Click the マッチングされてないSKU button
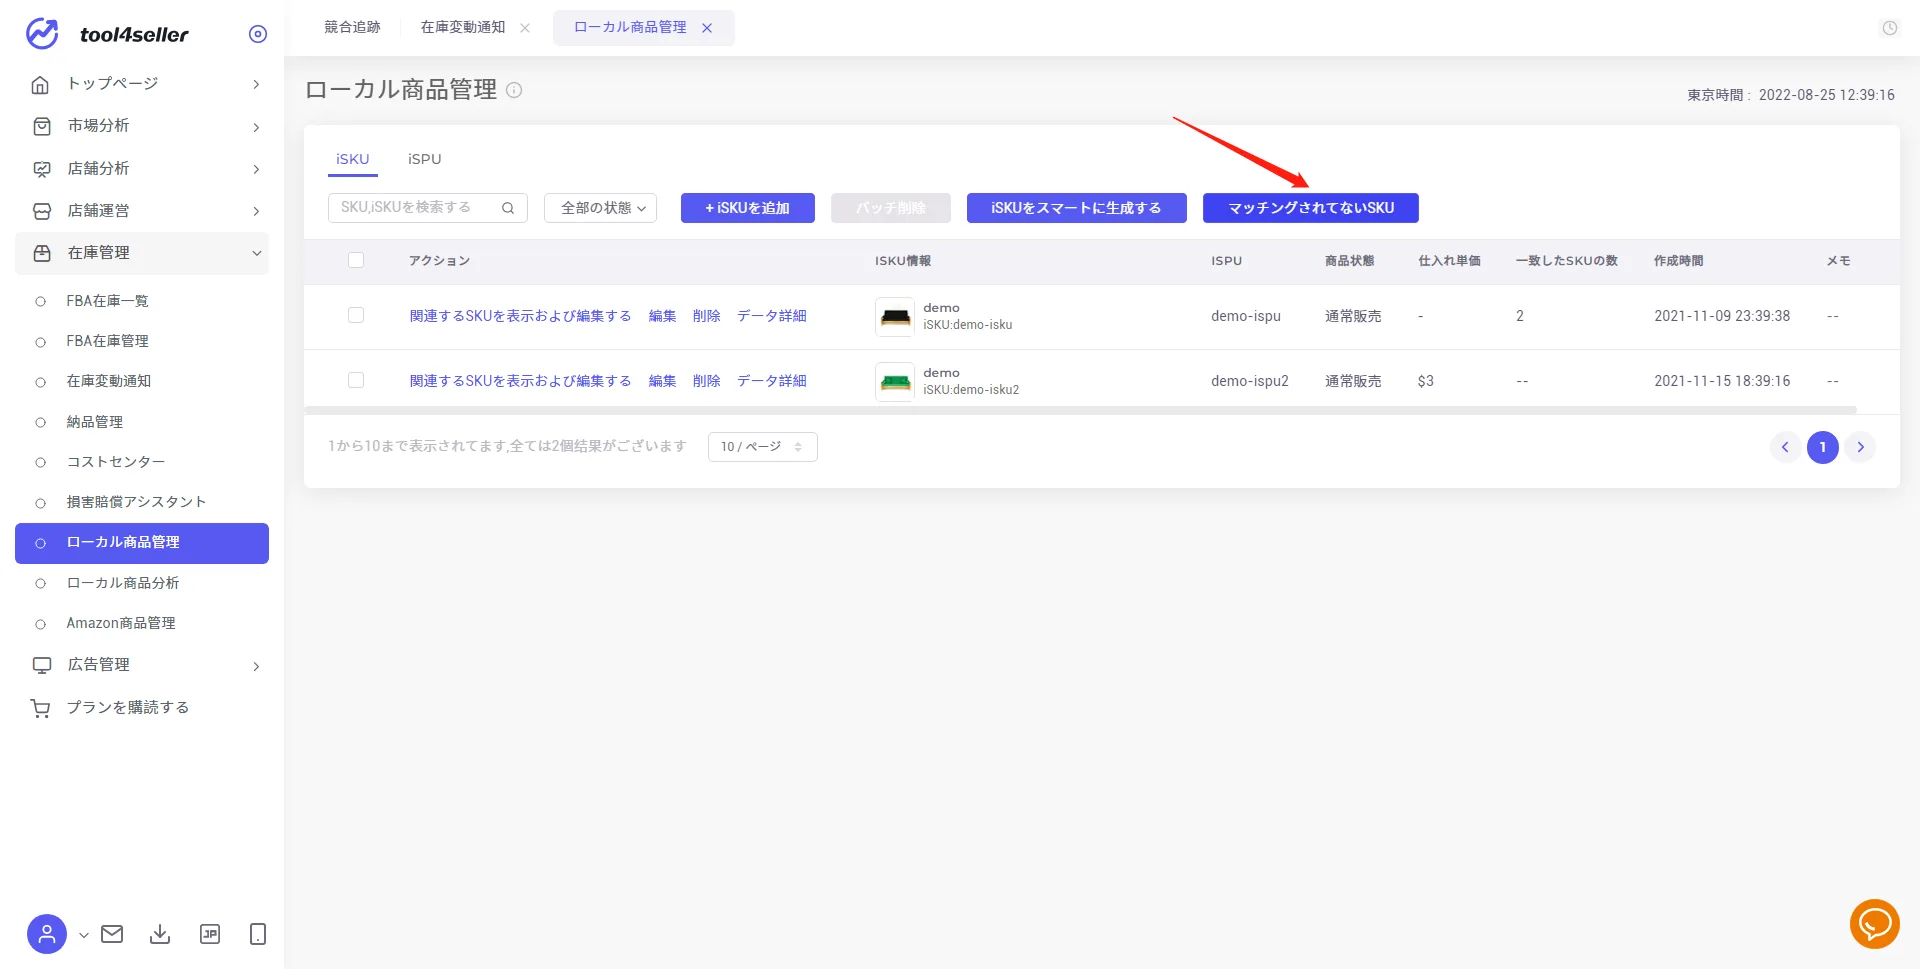Screen dimensions: 1920x969 [x=1311, y=208]
